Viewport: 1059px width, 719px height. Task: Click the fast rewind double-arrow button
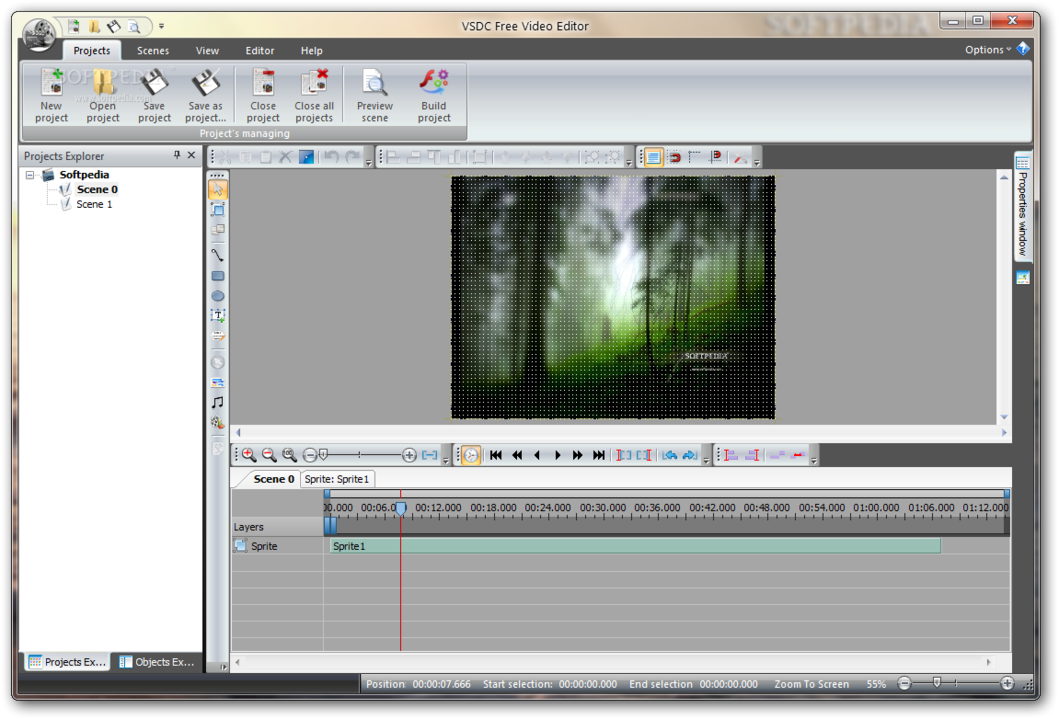click(x=517, y=455)
